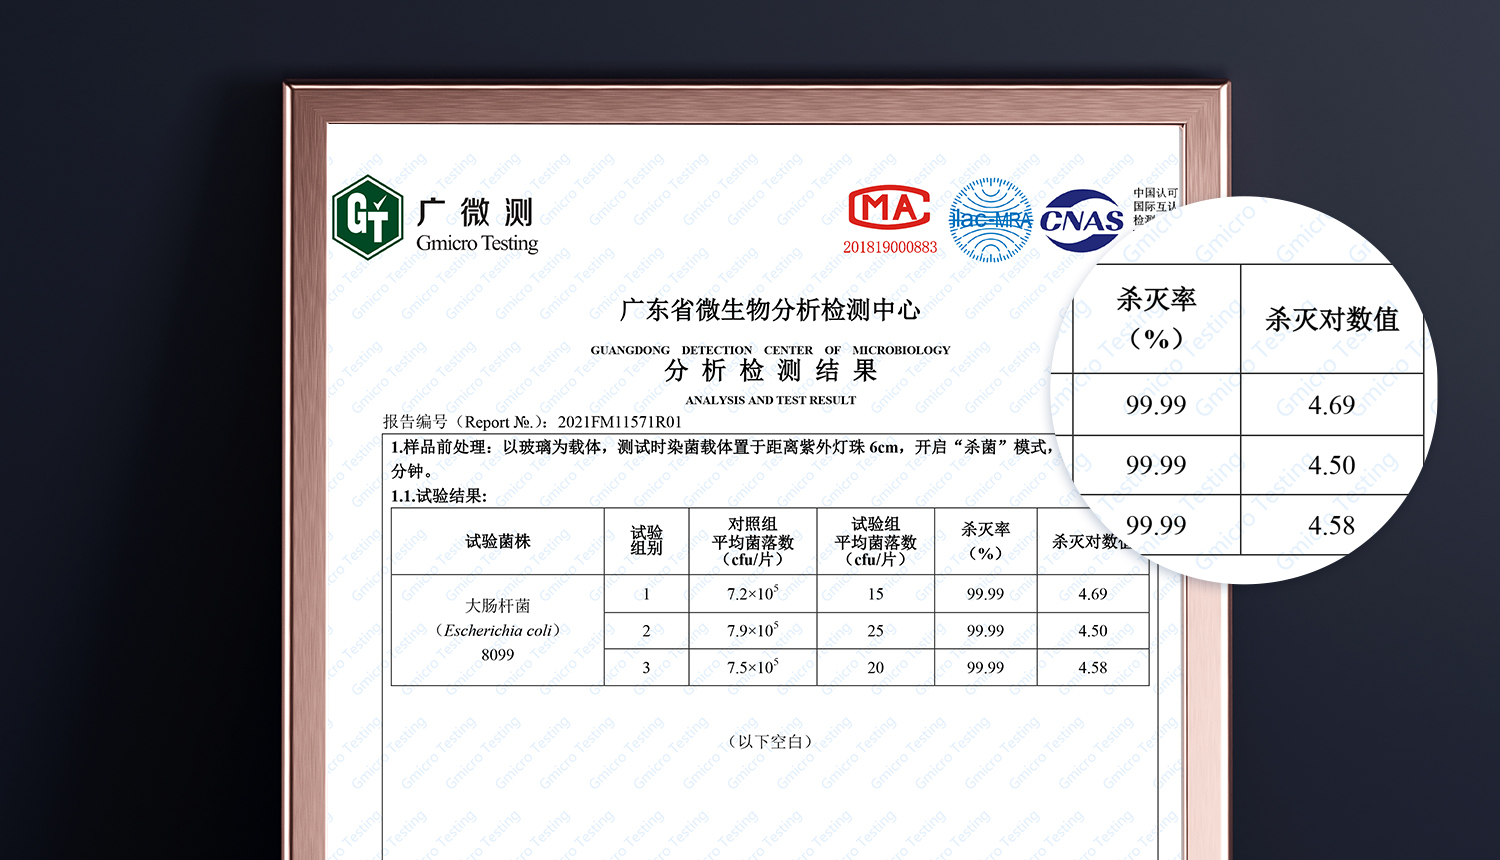
Task: Click the 对照组平均菌落数 column header
Action: pos(752,541)
